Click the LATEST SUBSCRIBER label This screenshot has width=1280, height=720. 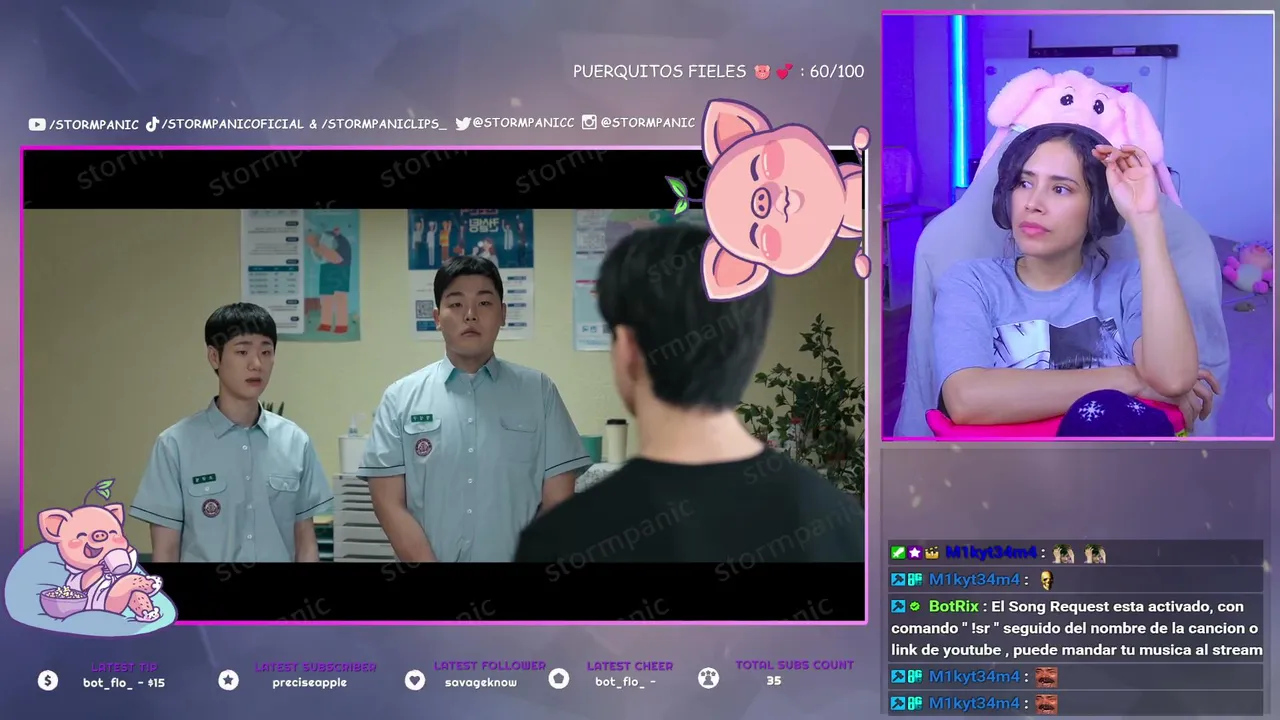pos(315,667)
